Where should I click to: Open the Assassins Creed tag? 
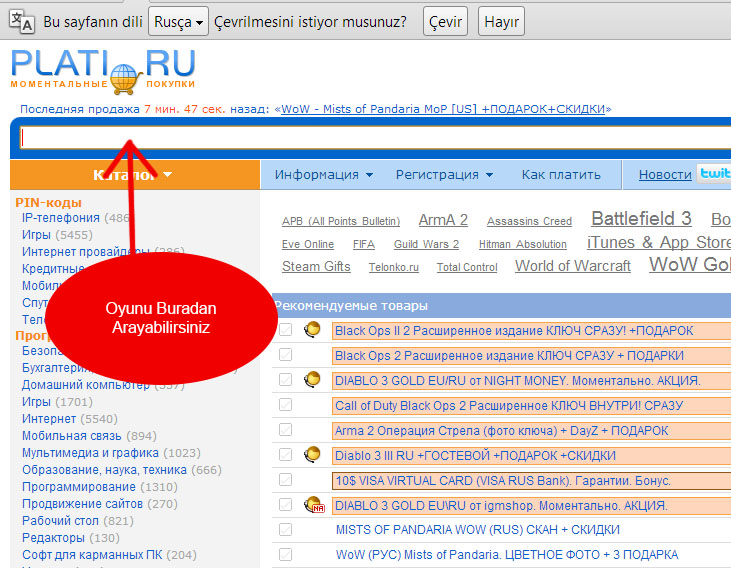[x=529, y=221]
